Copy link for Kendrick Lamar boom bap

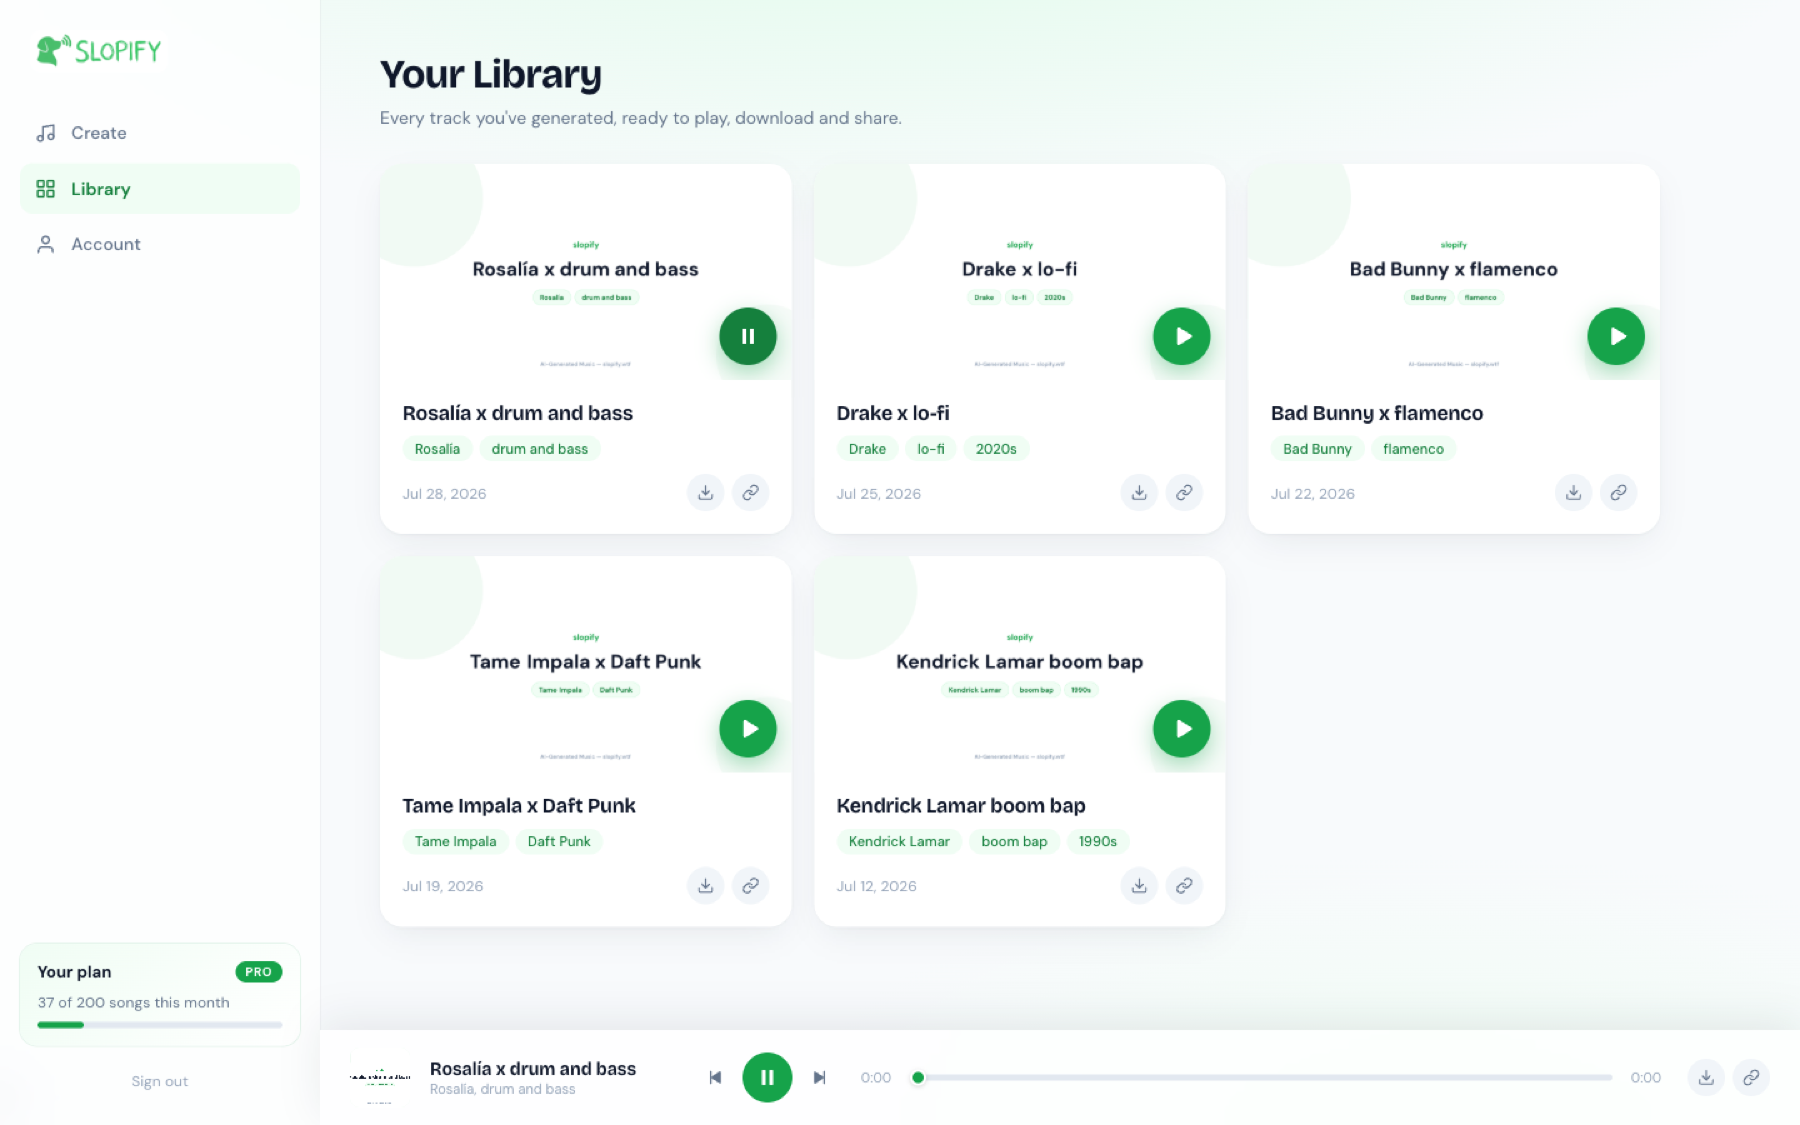click(1184, 886)
